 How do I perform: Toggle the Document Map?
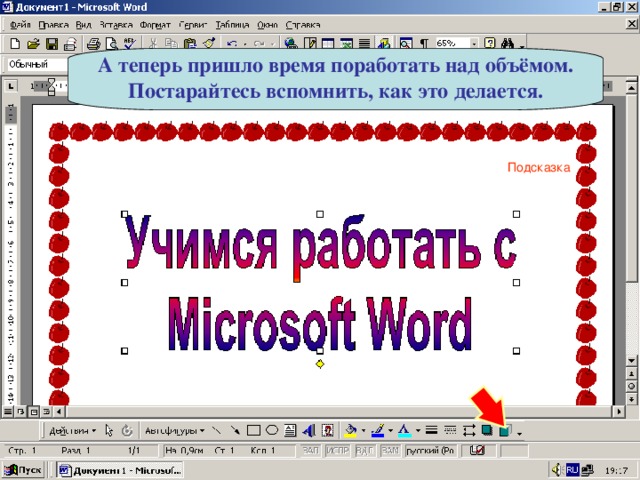[x=406, y=43]
